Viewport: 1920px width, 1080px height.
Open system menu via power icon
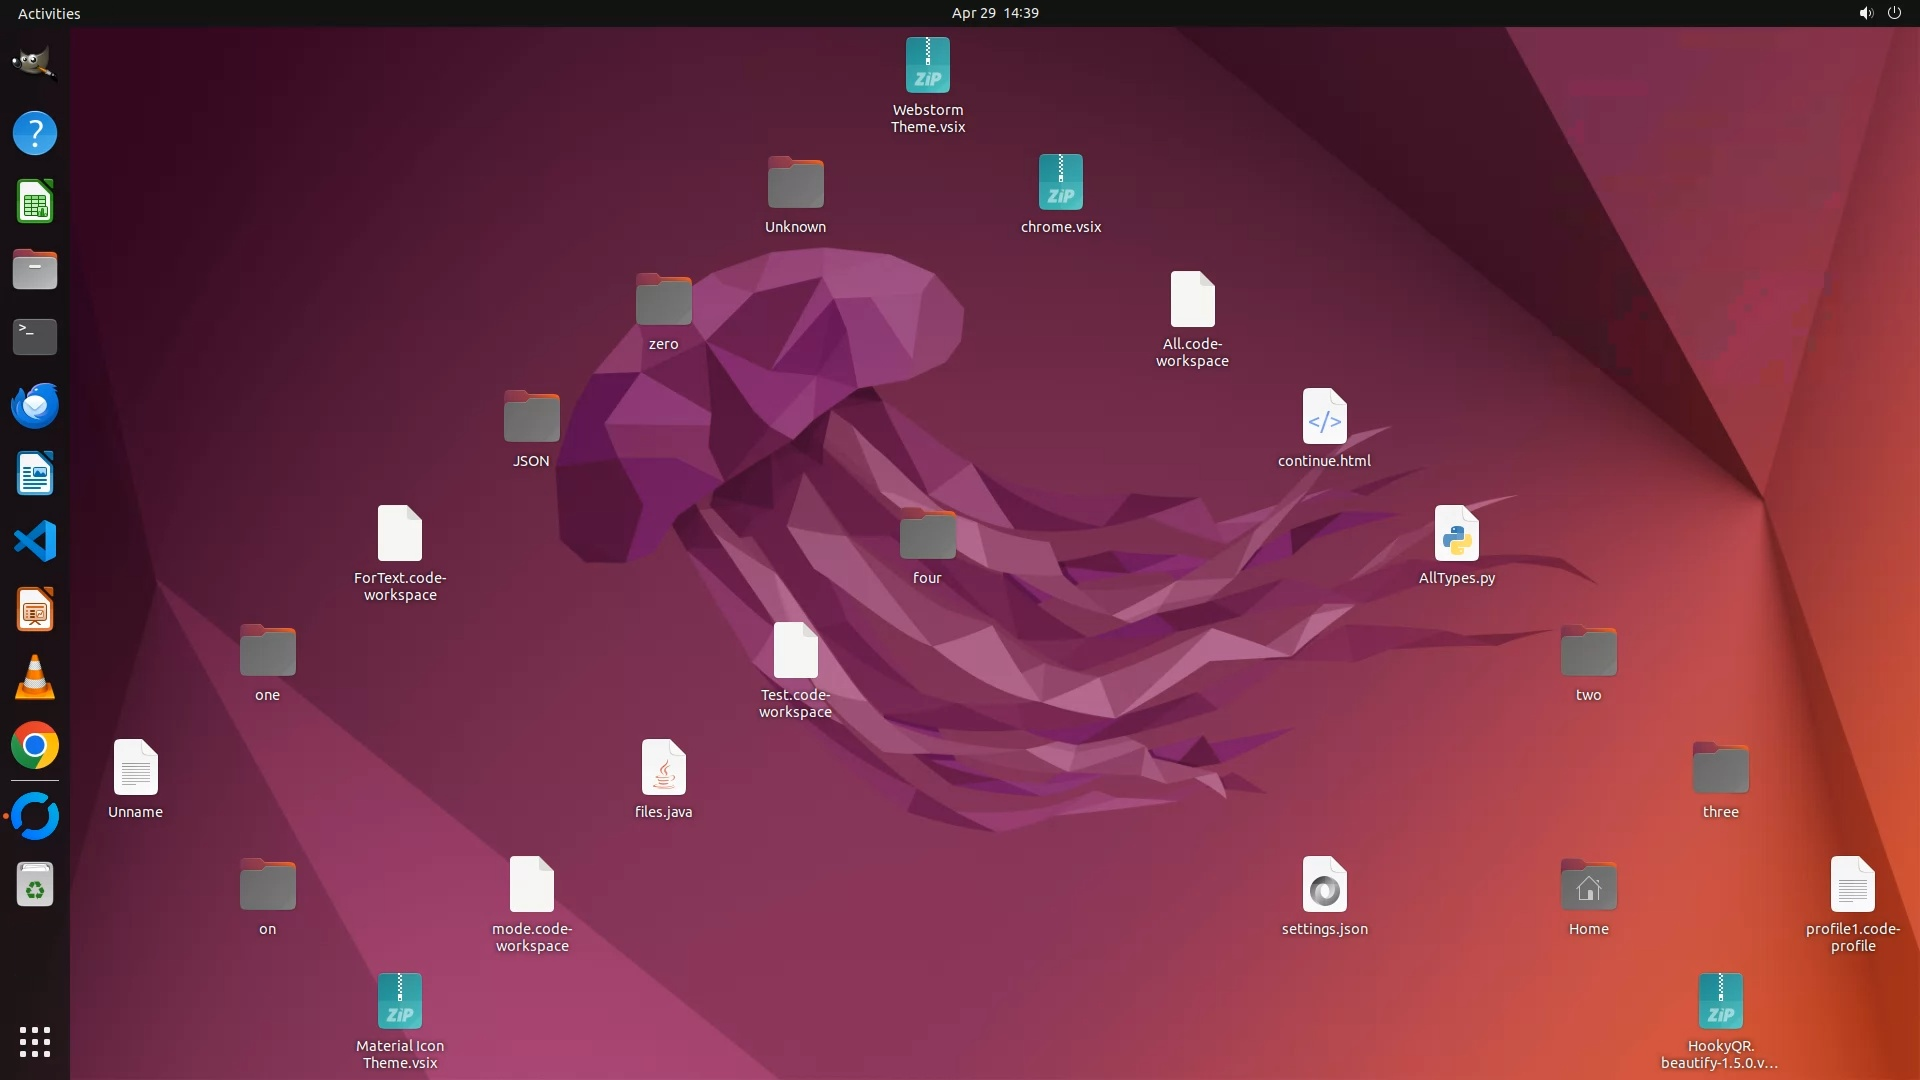(1894, 13)
